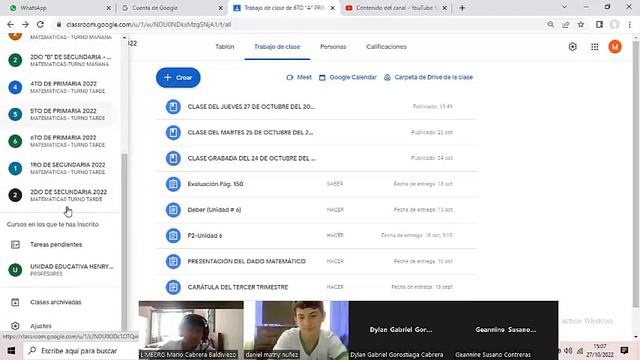Switch to Tablón tab
Screen dimensions: 640x360
225,47
